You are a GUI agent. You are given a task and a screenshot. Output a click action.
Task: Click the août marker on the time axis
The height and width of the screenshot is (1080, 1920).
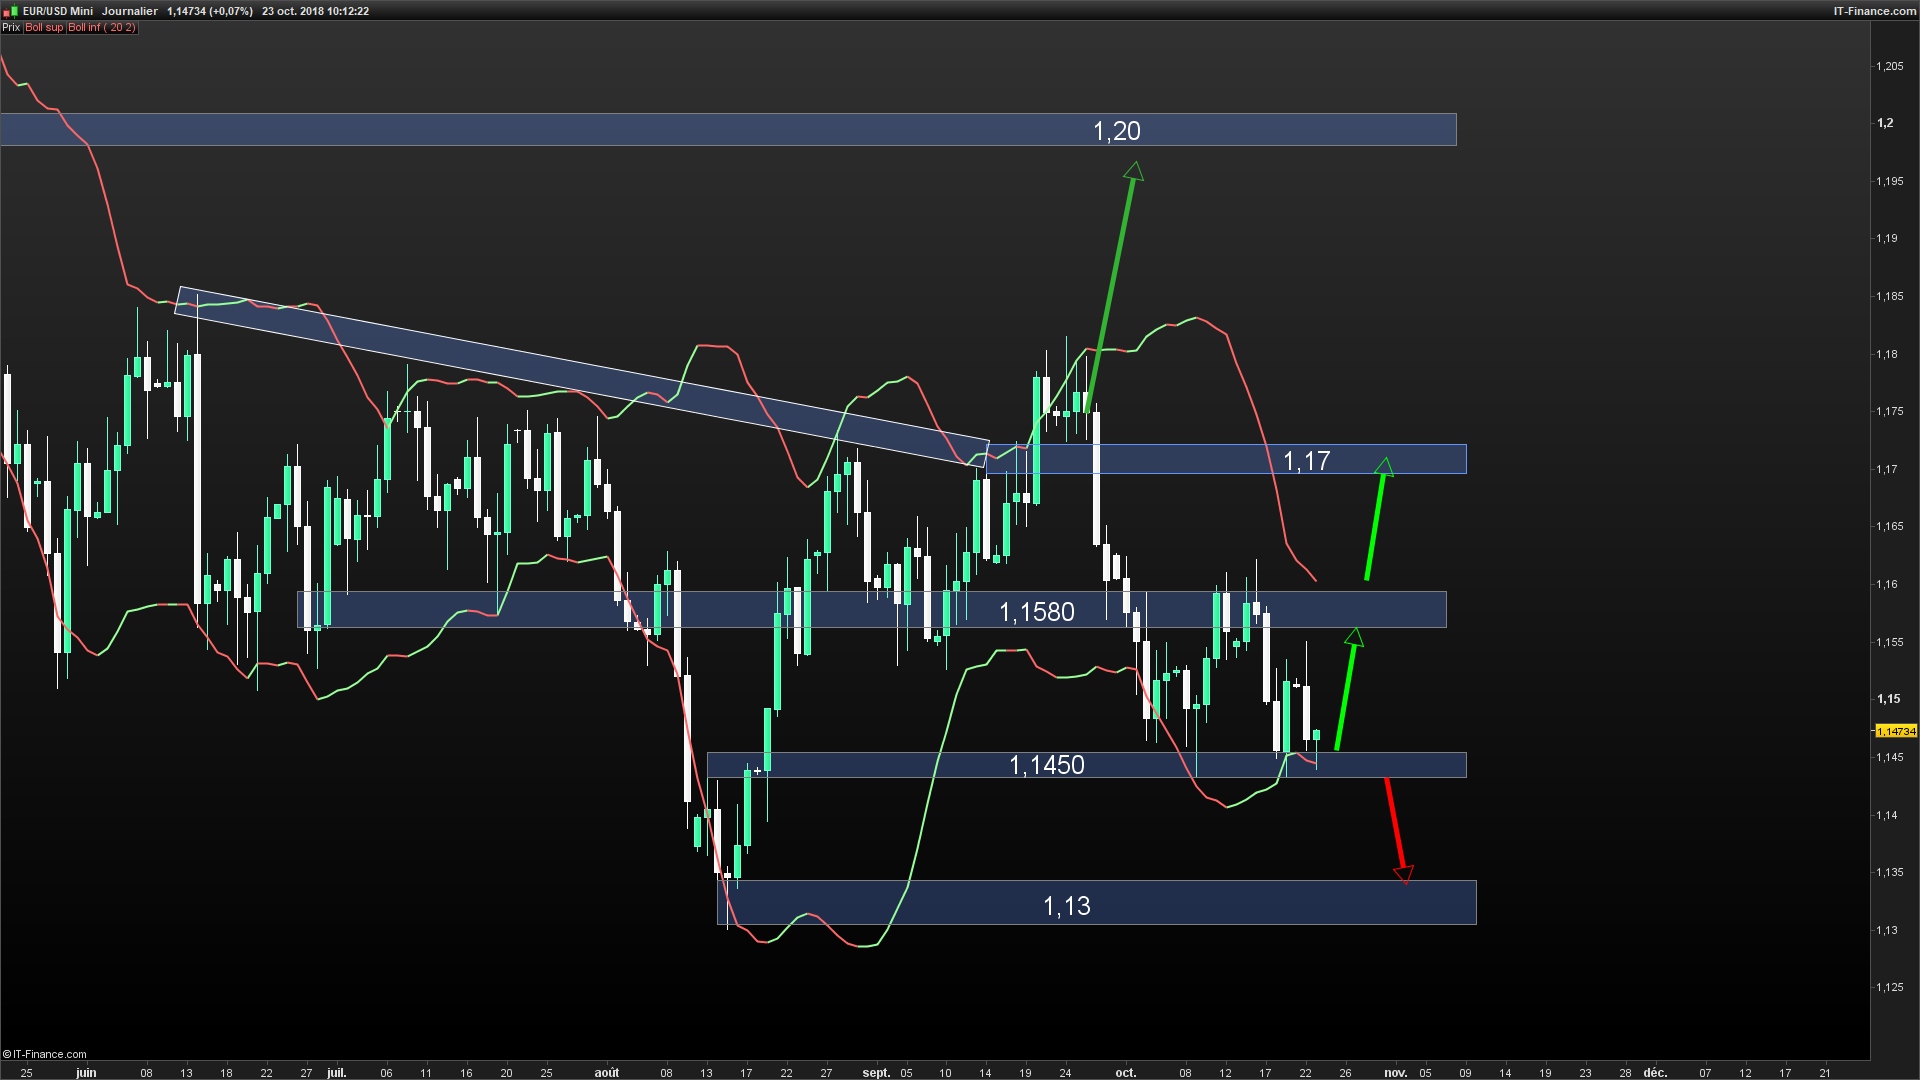tap(606, 1073)
